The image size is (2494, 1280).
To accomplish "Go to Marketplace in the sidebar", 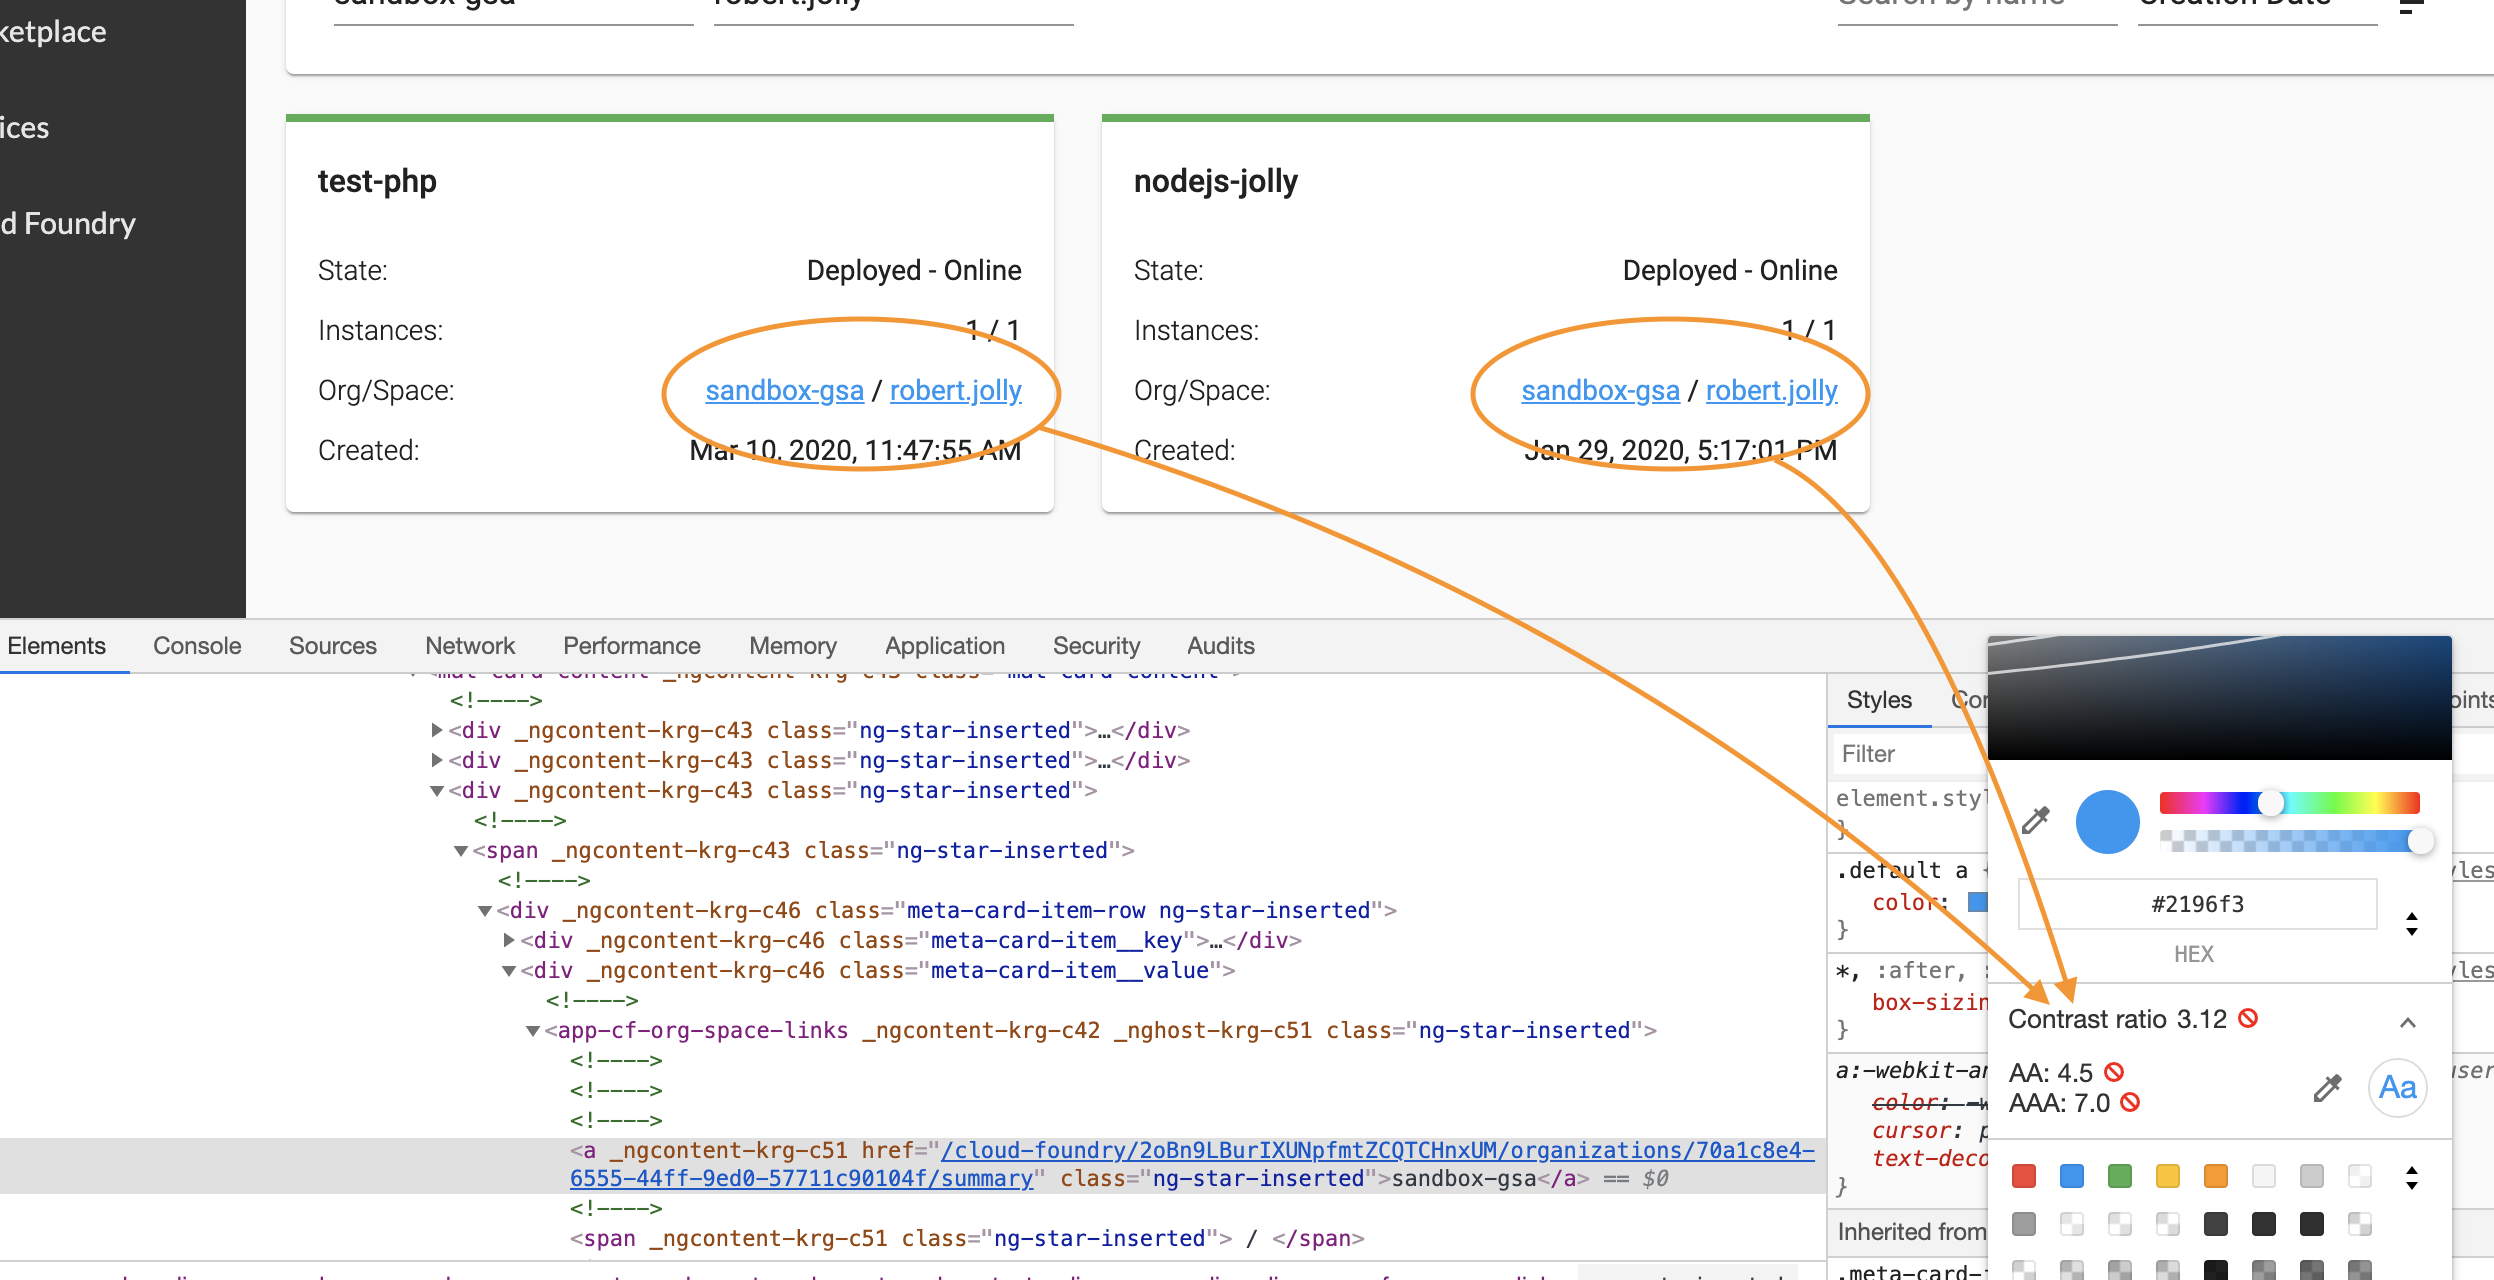I will click(53, 31).
